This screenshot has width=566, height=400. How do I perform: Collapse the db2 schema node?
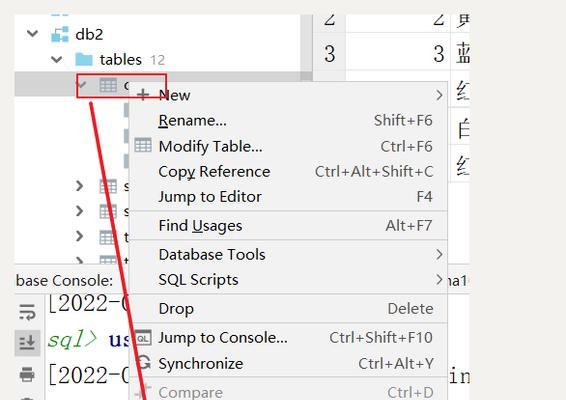(x=32, y=34)
